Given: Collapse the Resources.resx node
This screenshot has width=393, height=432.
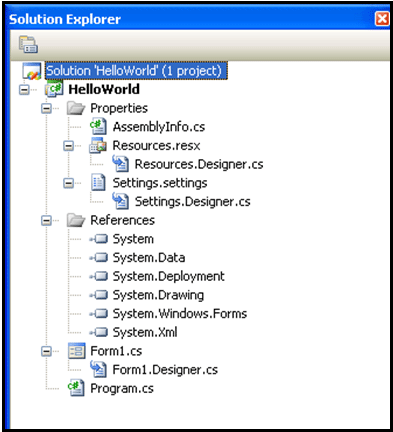Looking at the screenshot, I should coord(68,146).
